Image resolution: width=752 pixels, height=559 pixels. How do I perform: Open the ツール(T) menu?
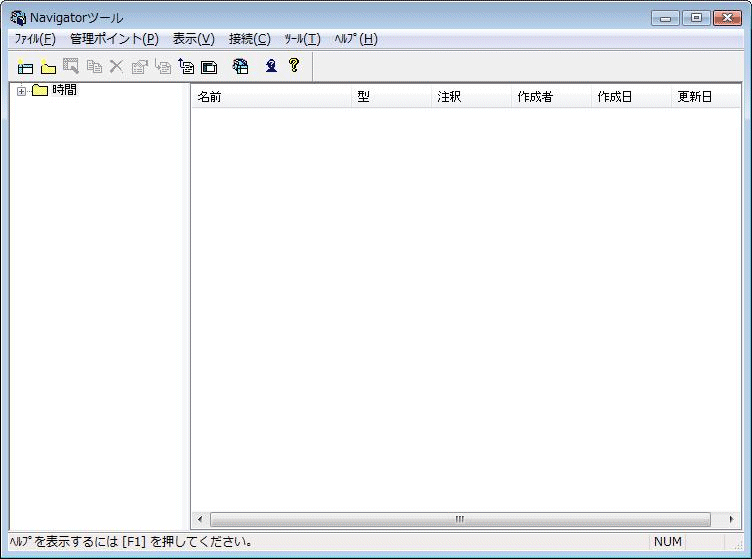302,39
